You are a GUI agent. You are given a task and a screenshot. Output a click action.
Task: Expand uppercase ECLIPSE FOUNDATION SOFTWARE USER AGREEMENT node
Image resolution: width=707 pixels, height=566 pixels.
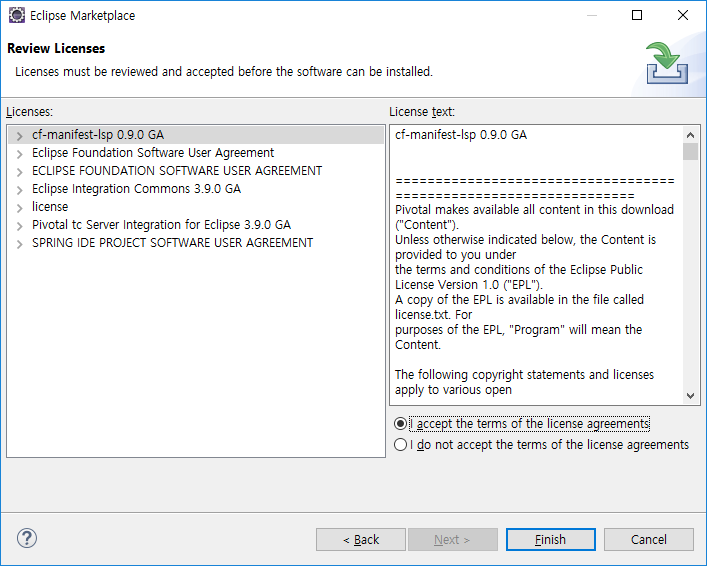(19, 172)
